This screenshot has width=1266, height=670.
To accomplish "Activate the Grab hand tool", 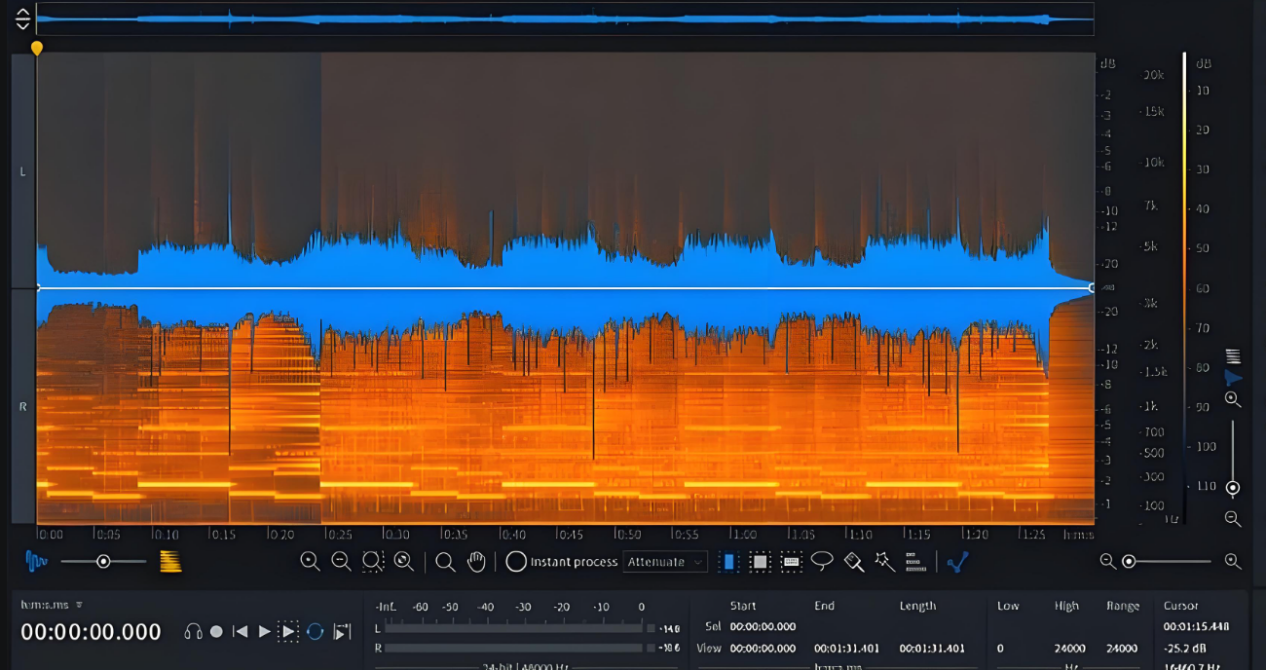I will pyautogui.click(x=476, y=562).
